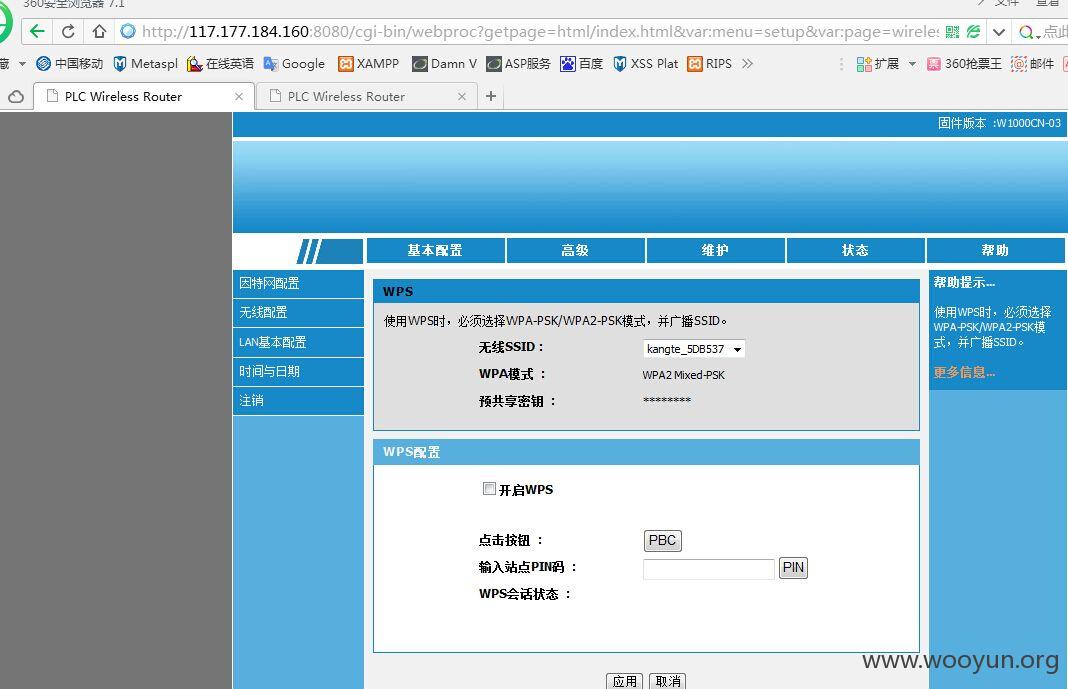Open 状态 top menu

(x=855, y=250)
